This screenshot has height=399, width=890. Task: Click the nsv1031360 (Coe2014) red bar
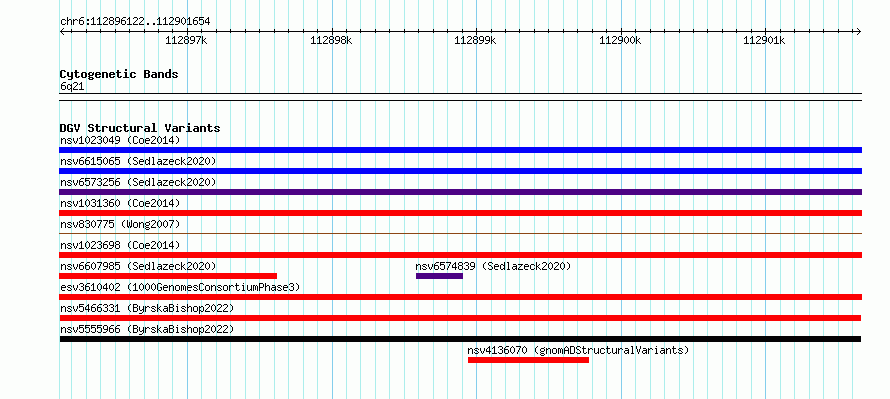460,213
